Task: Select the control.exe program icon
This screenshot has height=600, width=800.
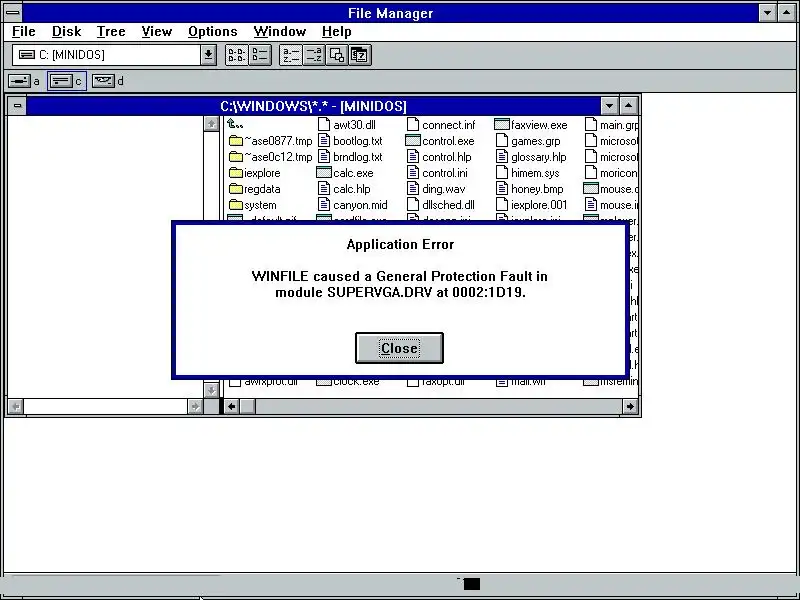Action: click(413, 141)
